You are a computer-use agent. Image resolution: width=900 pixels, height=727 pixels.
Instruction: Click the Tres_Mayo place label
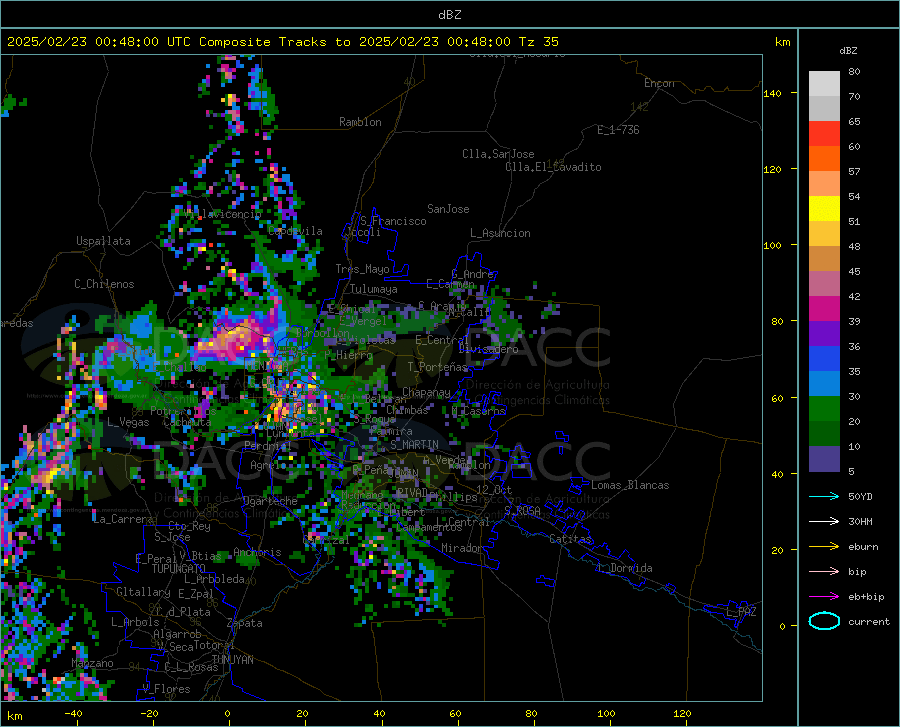click(362, 269)
